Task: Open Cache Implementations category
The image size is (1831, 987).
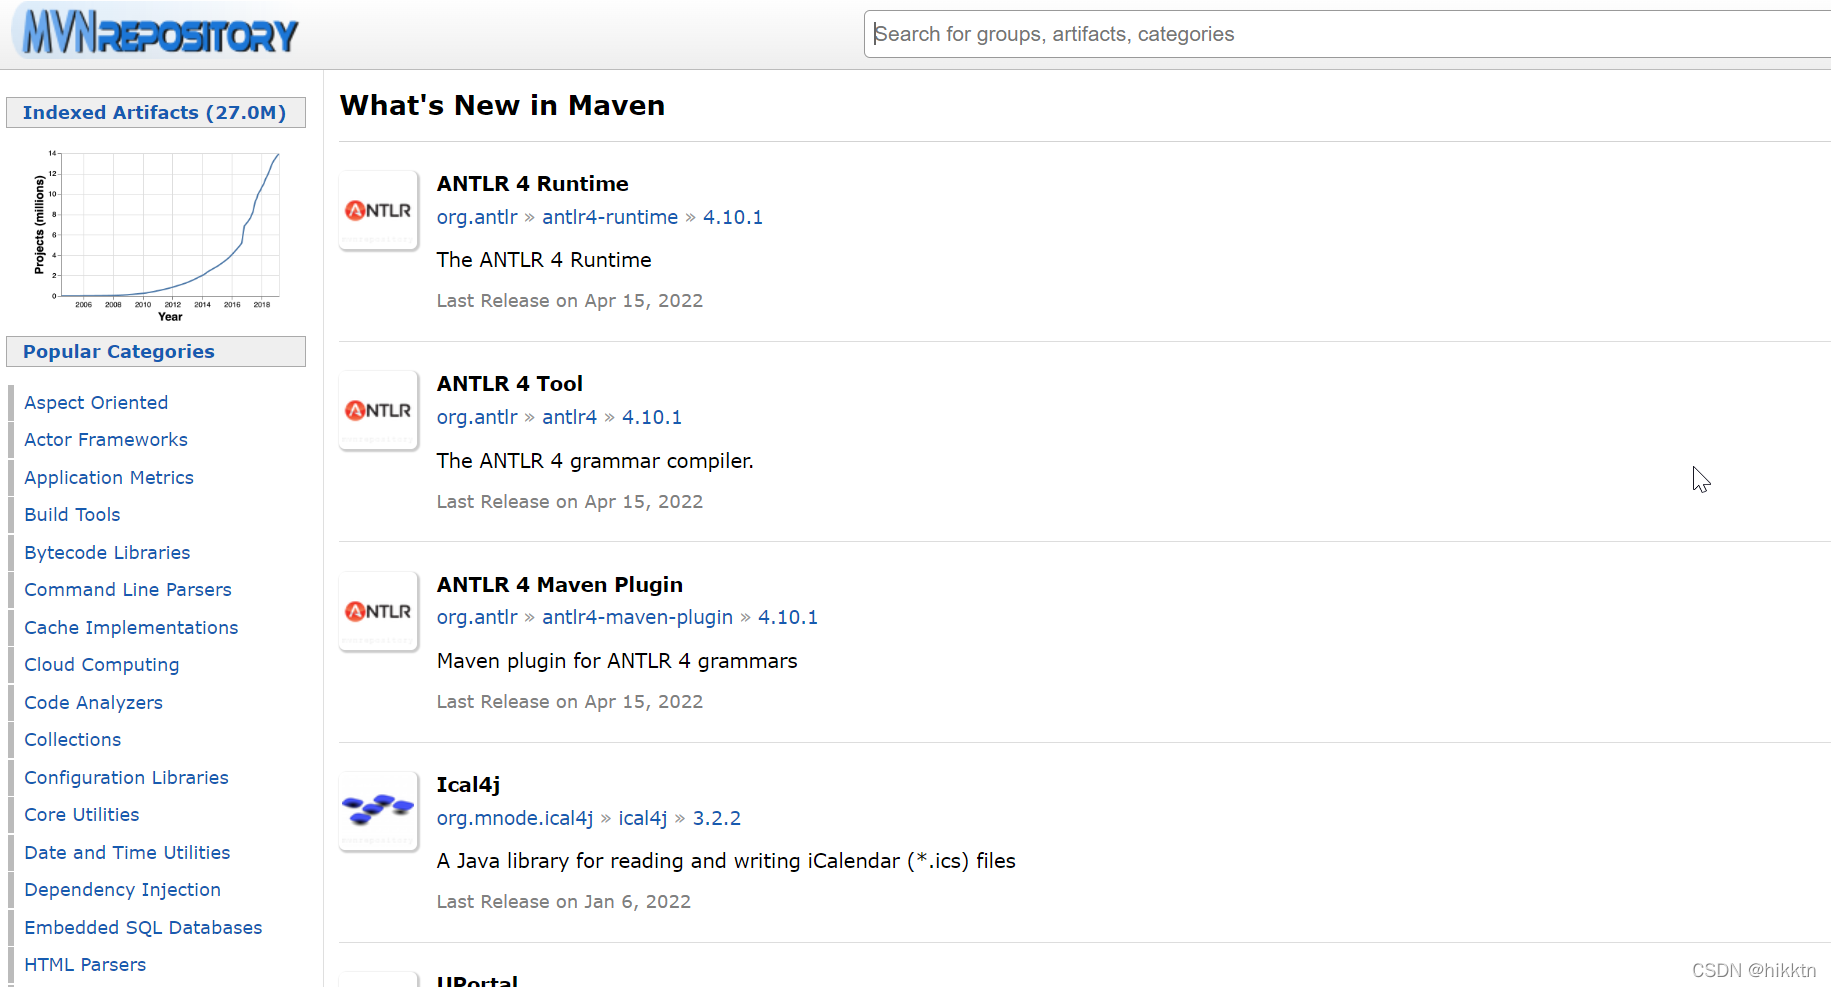Action: click(x=131, y=627)
